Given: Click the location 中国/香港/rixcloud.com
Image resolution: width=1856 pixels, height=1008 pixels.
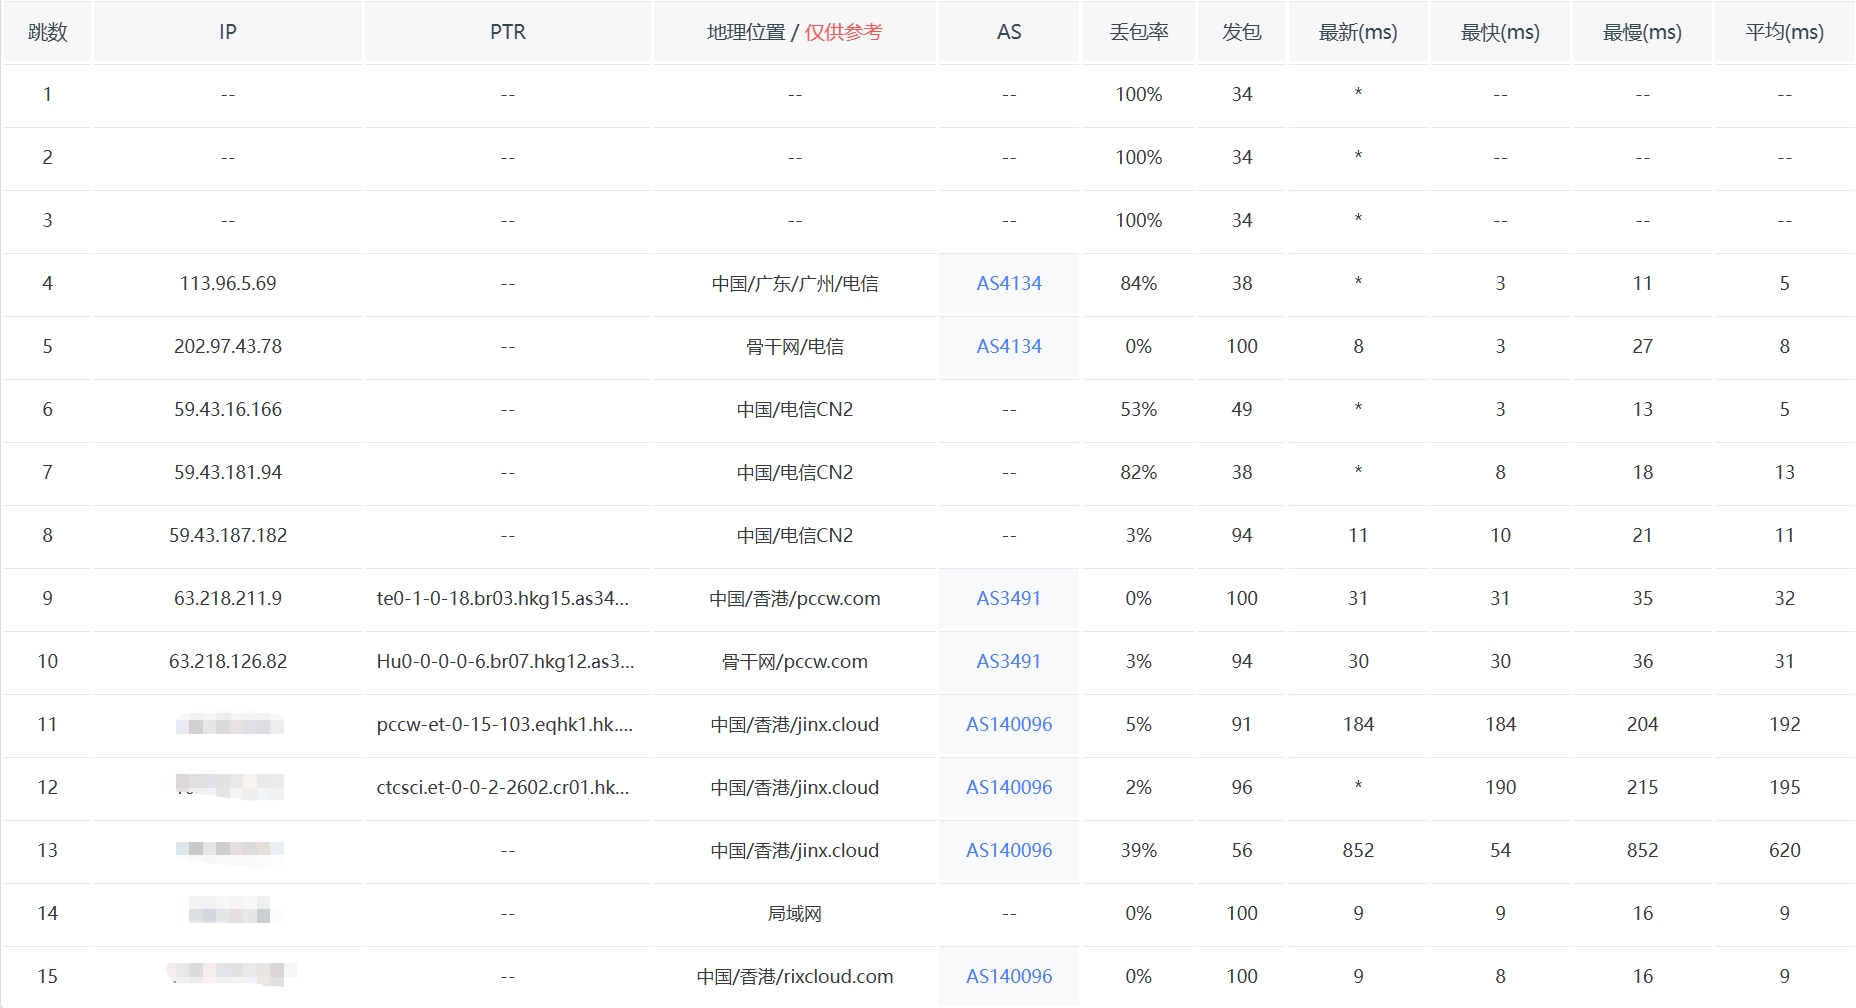Looking at the screenshot, I should (x=795, y=976).
